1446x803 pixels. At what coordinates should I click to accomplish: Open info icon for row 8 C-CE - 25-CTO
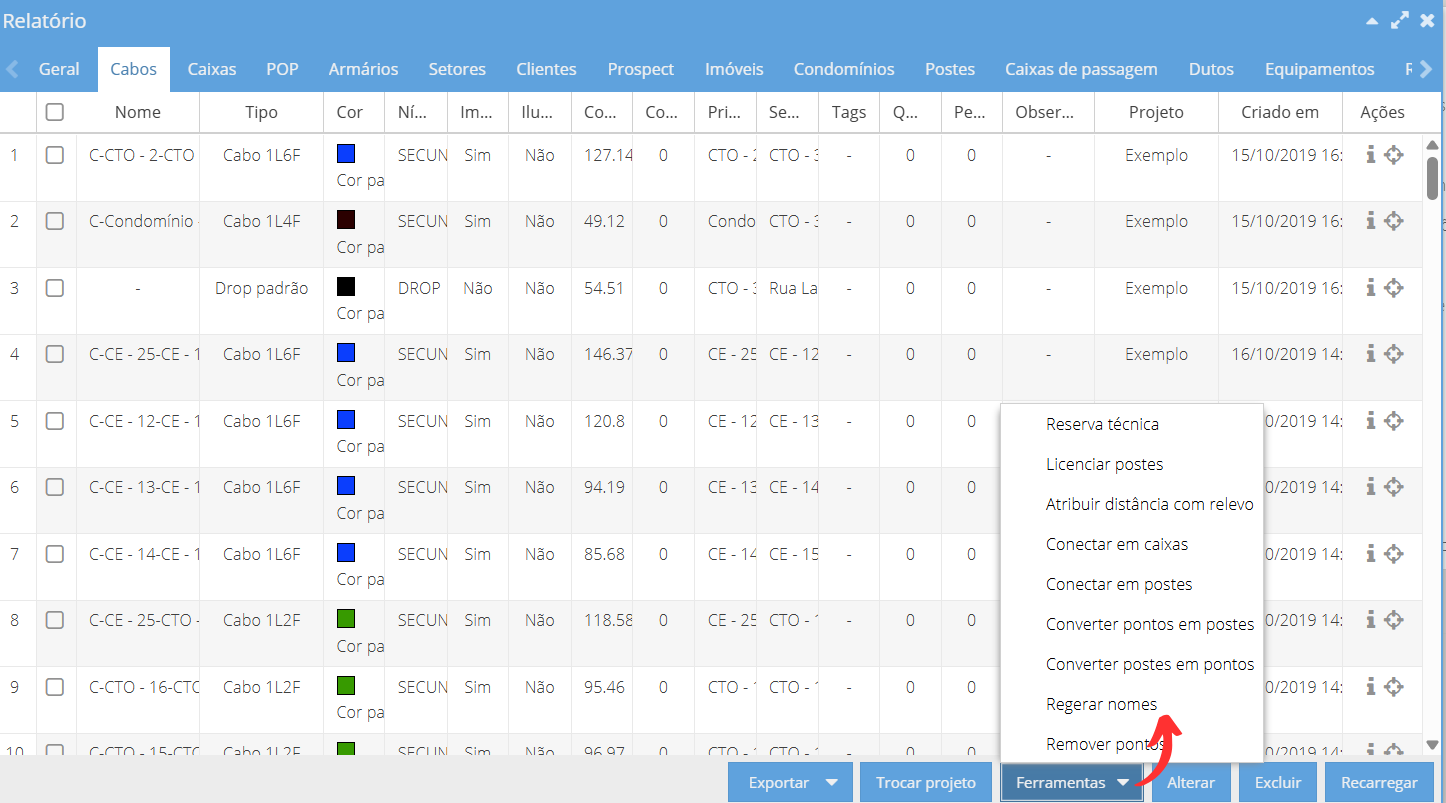(1371, 620)
